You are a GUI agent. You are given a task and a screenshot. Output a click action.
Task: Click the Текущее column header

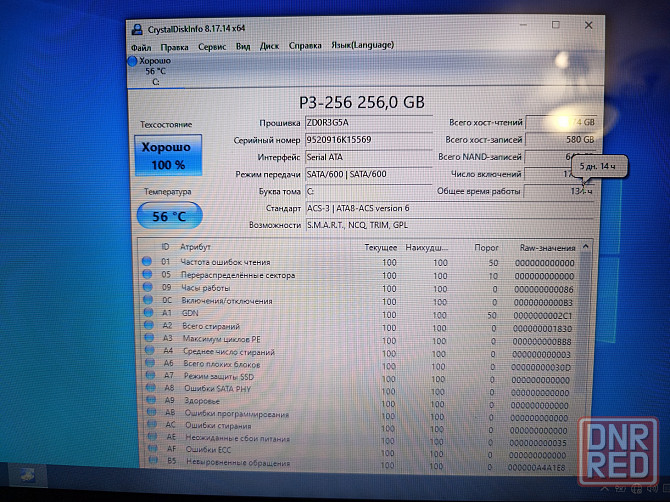coord(380,248)
